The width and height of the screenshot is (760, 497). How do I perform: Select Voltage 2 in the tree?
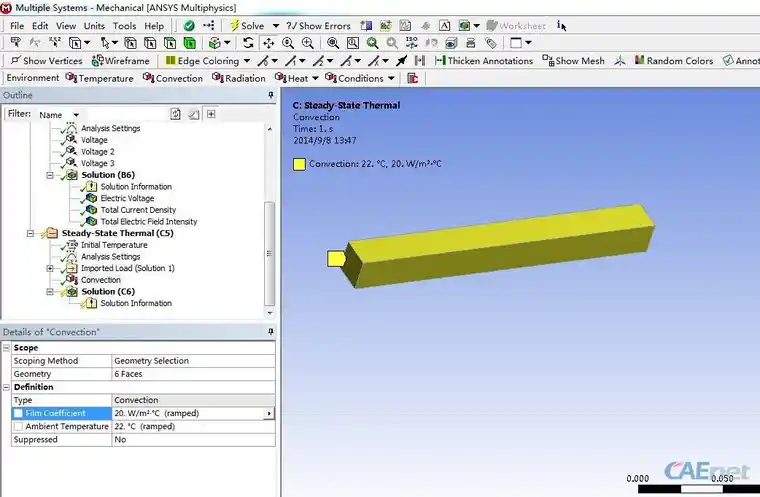(97, 152)
